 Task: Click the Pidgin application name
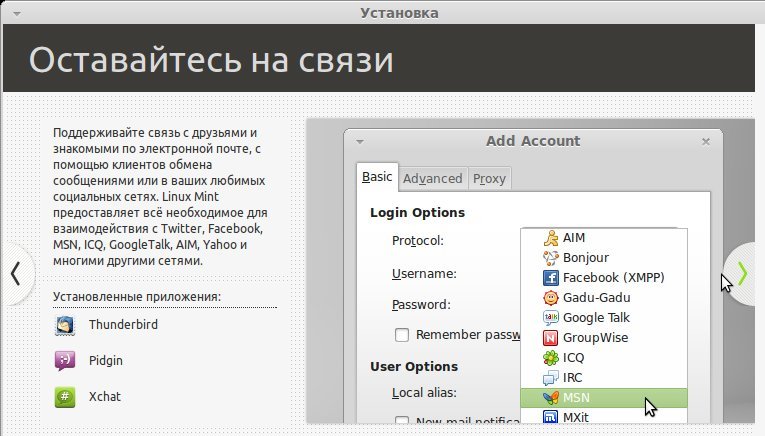click(x=105, y=361)
